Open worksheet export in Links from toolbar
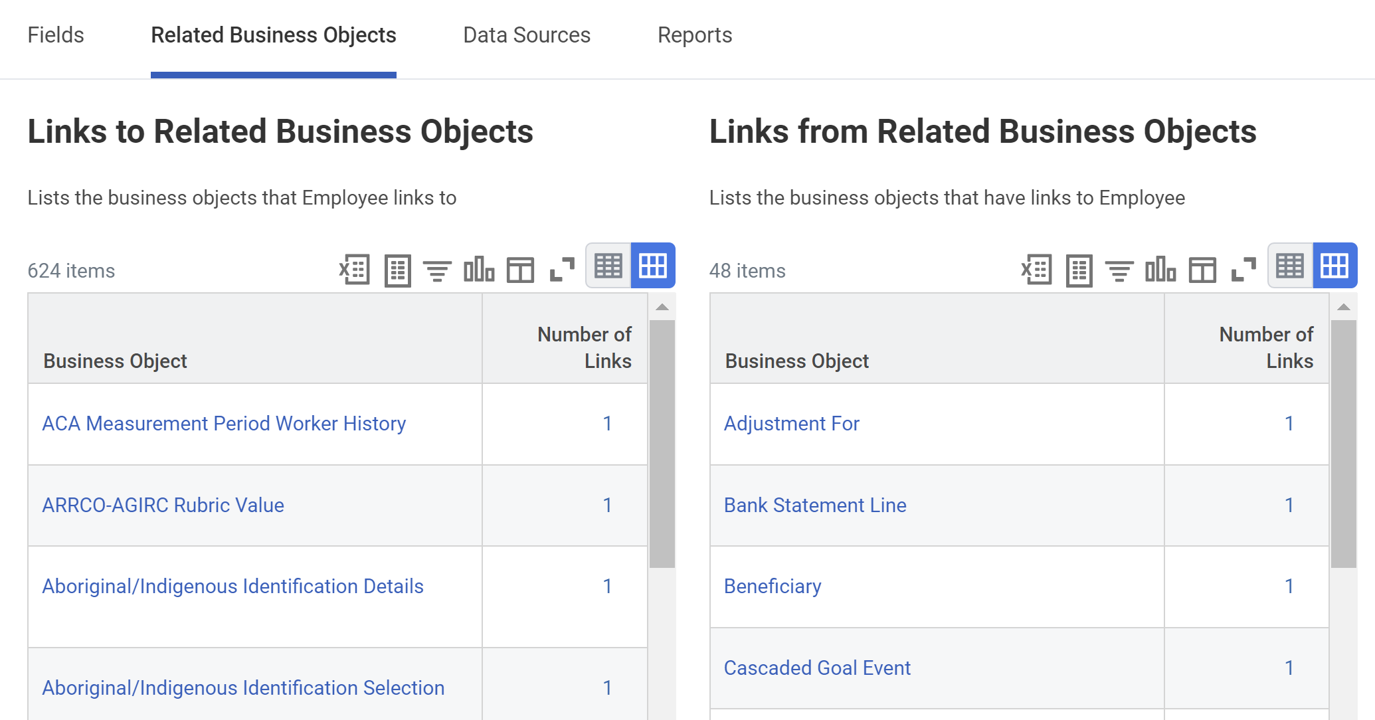 [1078, 270]
